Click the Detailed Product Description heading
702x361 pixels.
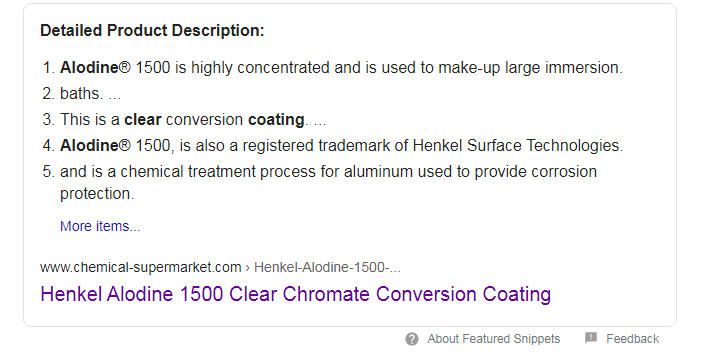coord(152,30)
